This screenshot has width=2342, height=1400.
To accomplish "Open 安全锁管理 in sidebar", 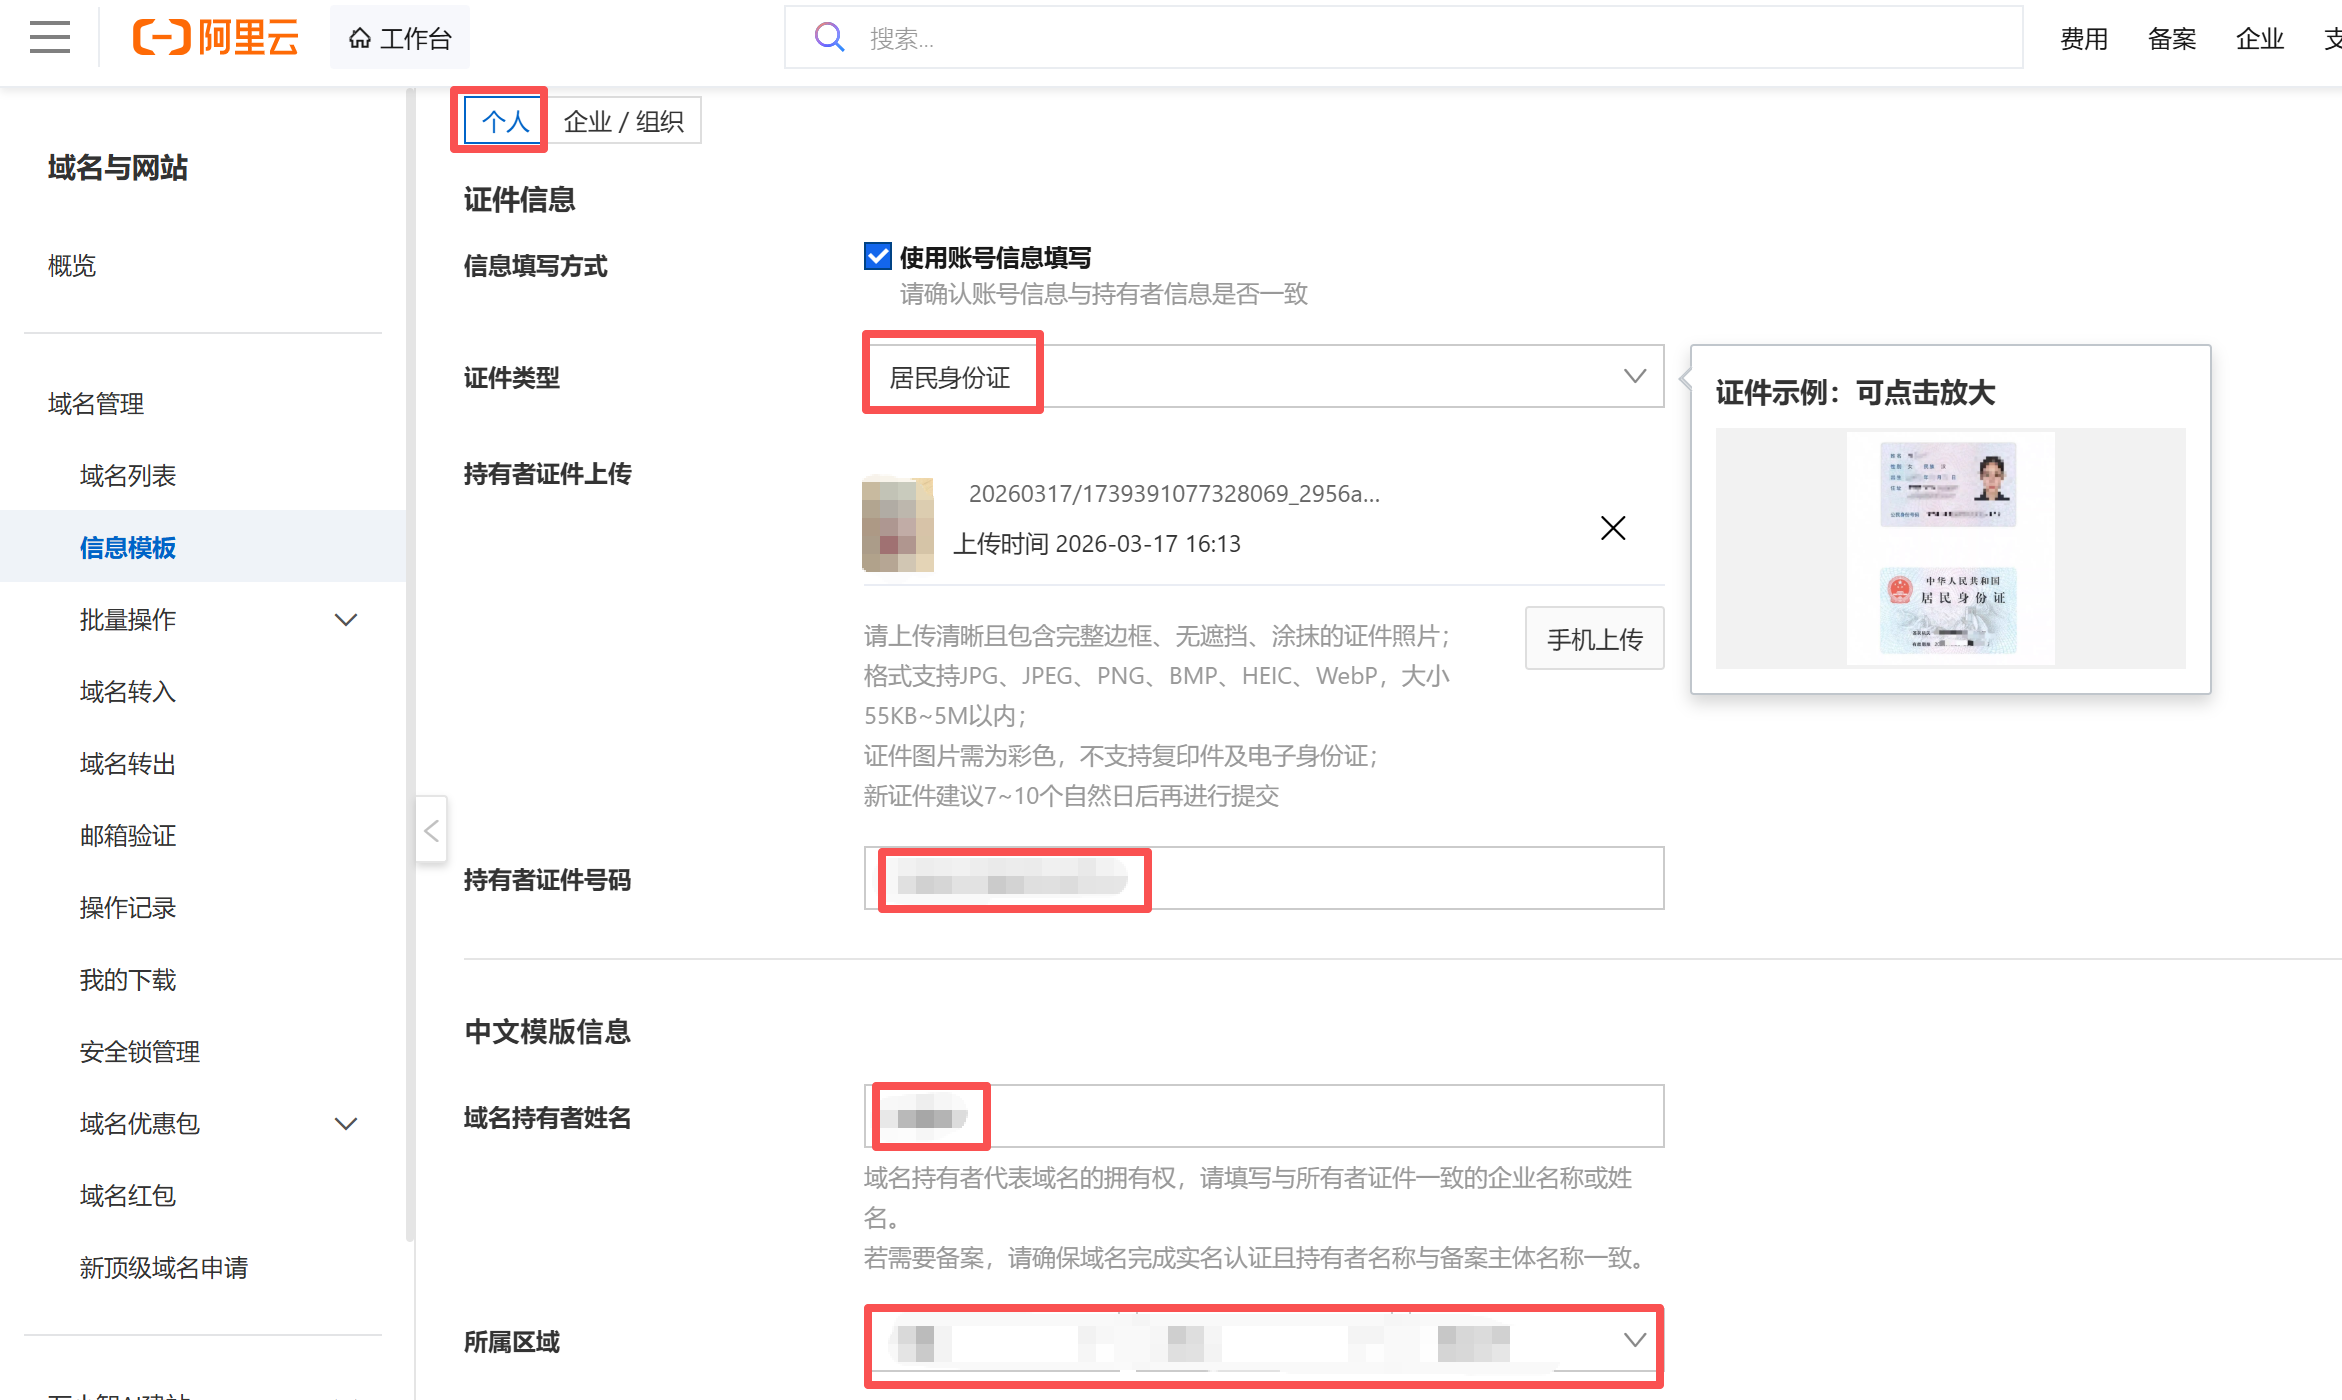I will pos(140,1052).
